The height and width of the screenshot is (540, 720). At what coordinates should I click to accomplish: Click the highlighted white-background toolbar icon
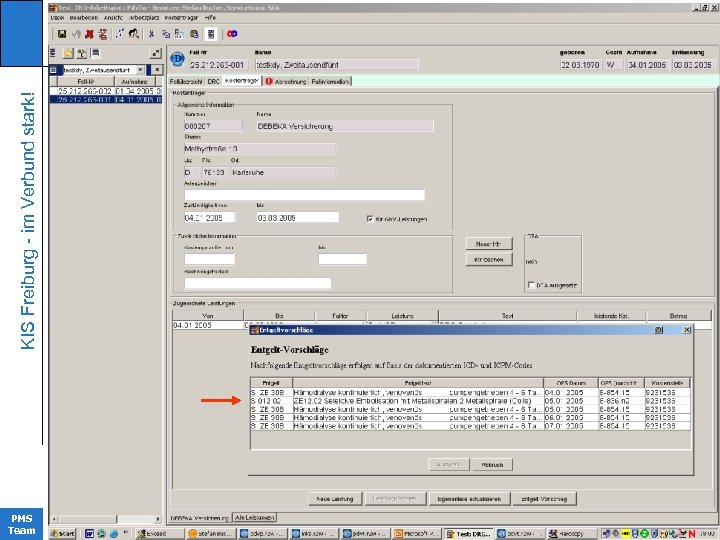(x=211, y=34)
